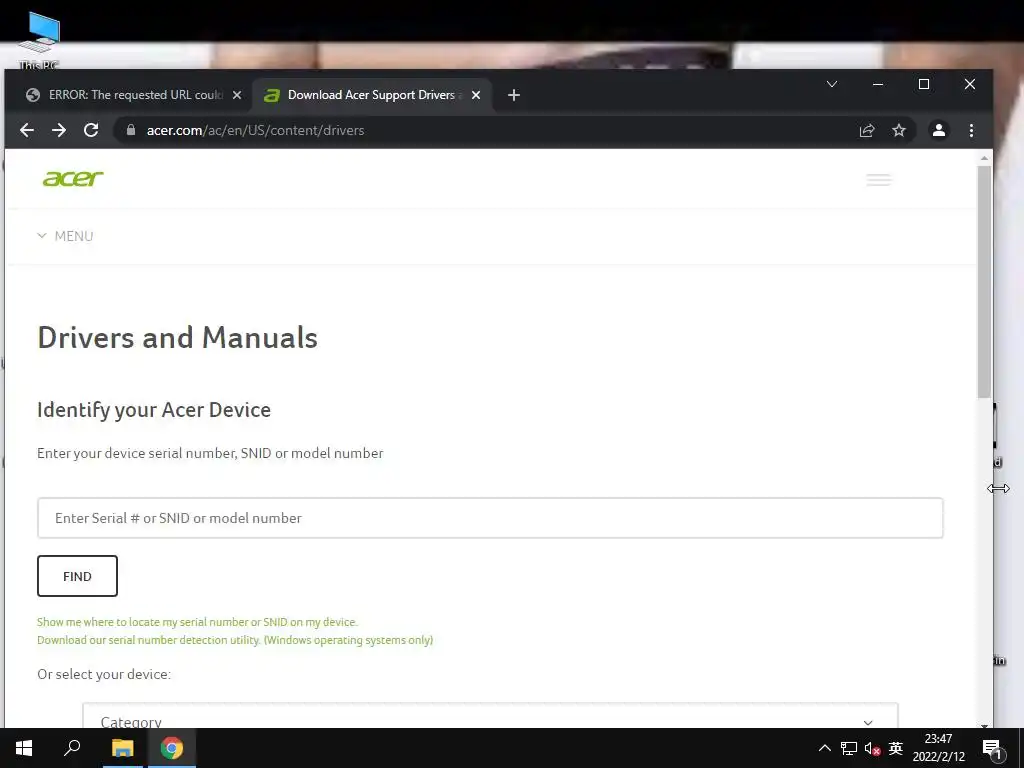Open Chrome's three-dot menu
Screen dimensions: 1024x768
coord(971,130)
